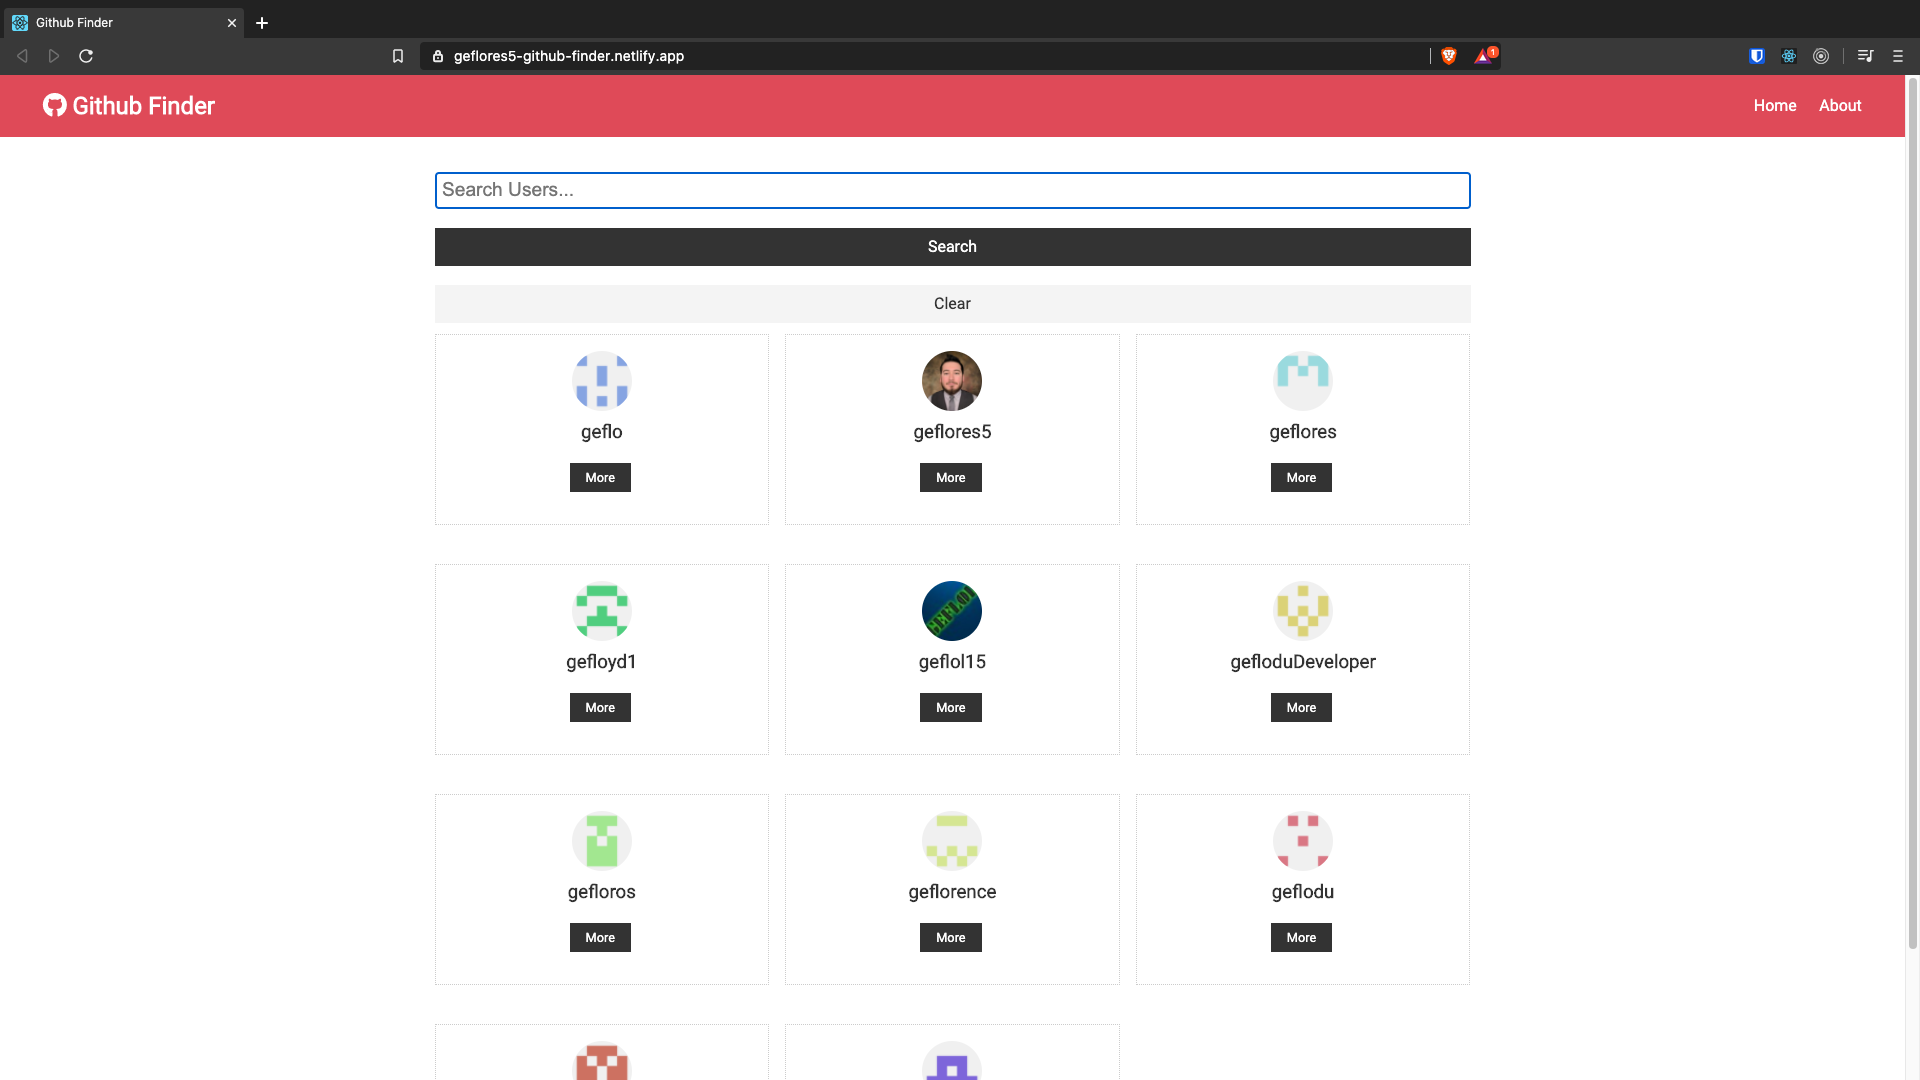Click geflores5's profile photo
Viewport: 1920px width, 1080px height.
(x=951, y=381)
